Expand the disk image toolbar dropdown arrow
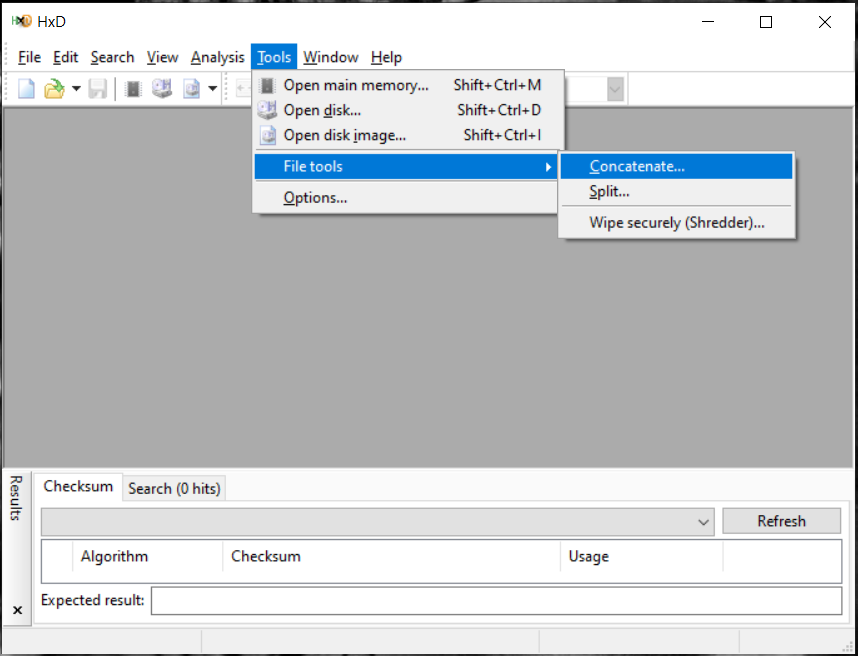 (x=213, y=88)
